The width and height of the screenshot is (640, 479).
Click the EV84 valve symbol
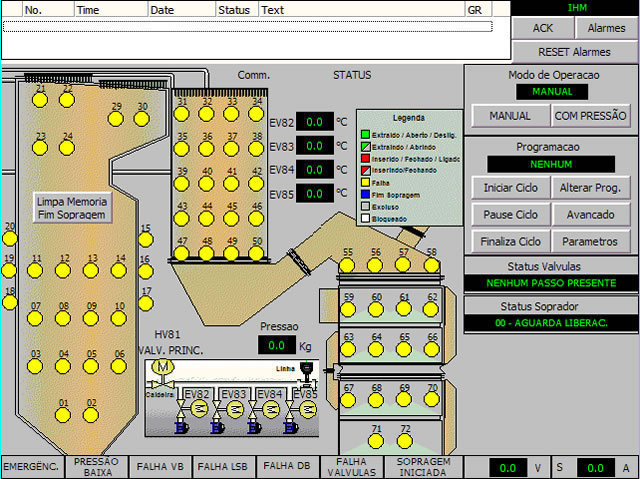(x=253, y=409)
